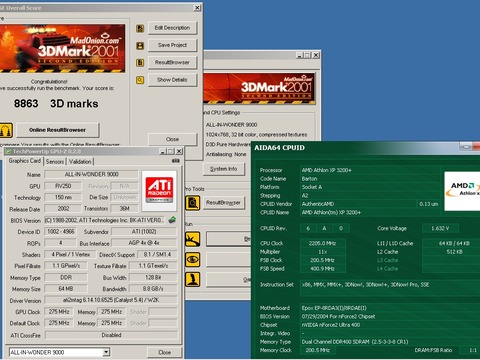The height and width of the screenshot is (360, 480).
Task: Click the yellow benchmark run icon
Action: pos(193,239)
